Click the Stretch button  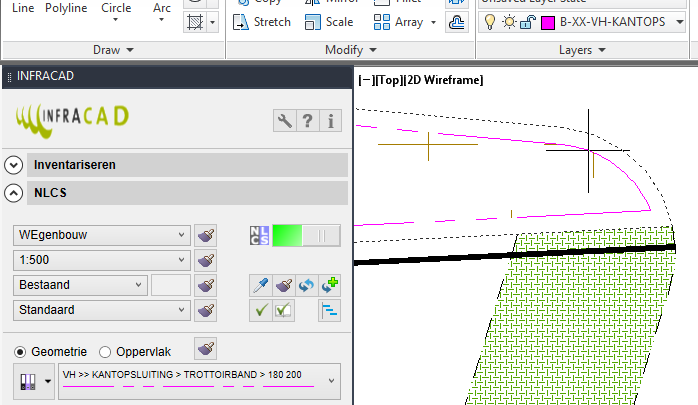[x=262, y=21]
